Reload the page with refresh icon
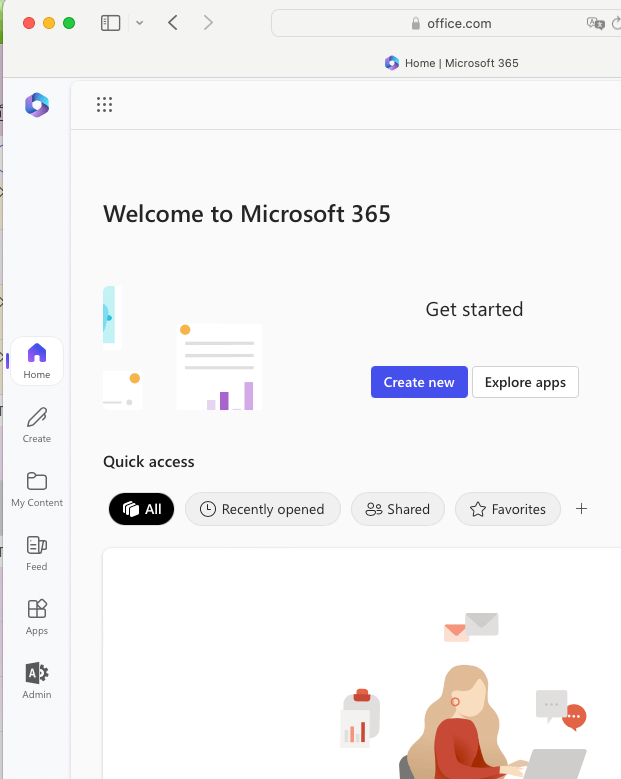 tap(616, 23)
